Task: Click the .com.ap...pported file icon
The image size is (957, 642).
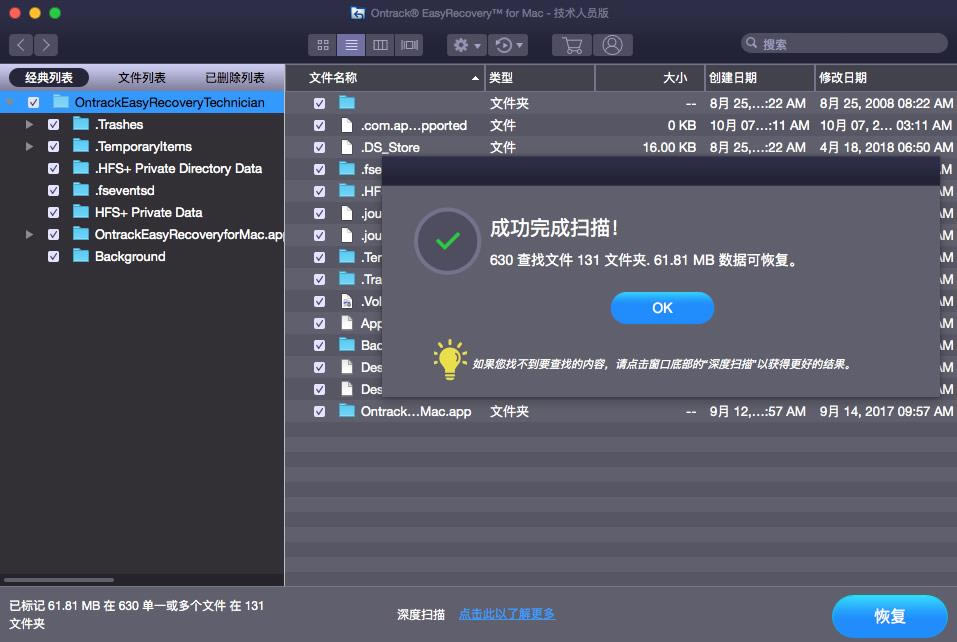Action: (x=347, y=125)
